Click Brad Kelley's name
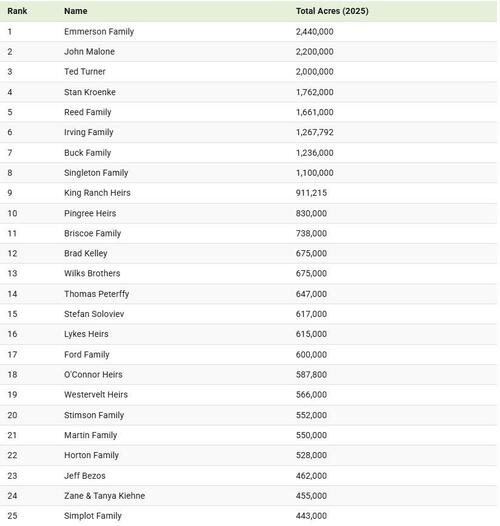Screen dimensions: 500x526 [x=86, y=253]
